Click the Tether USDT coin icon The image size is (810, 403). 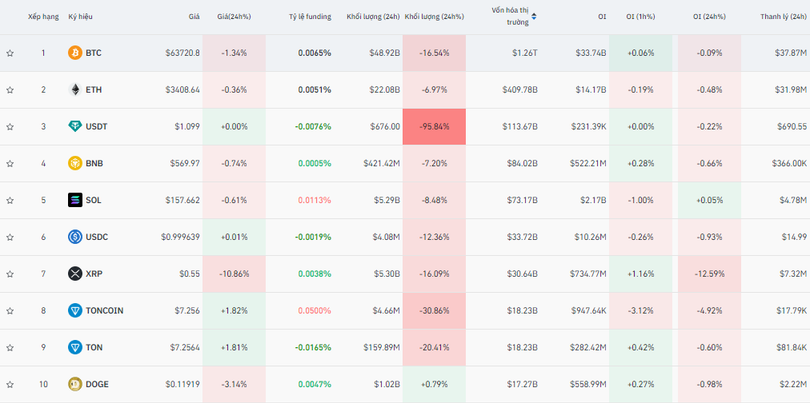tap(74, 126)
